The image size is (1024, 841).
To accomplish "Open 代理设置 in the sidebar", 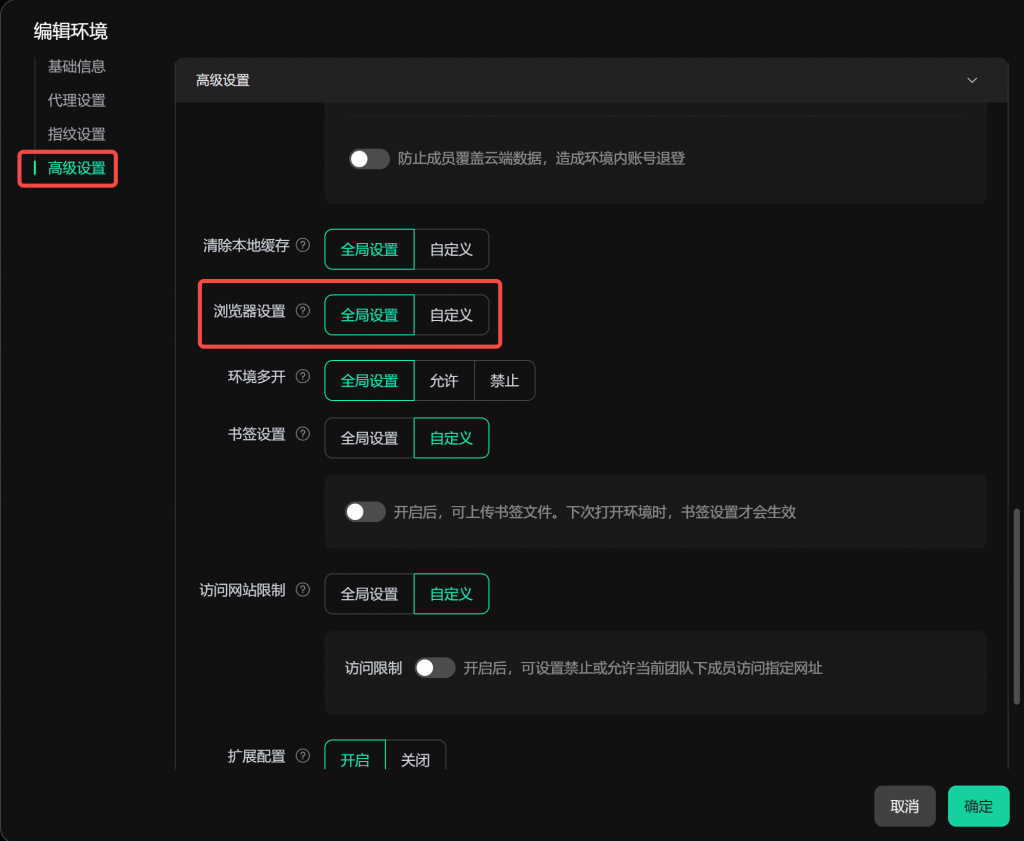I will click(x=77, y=100).
